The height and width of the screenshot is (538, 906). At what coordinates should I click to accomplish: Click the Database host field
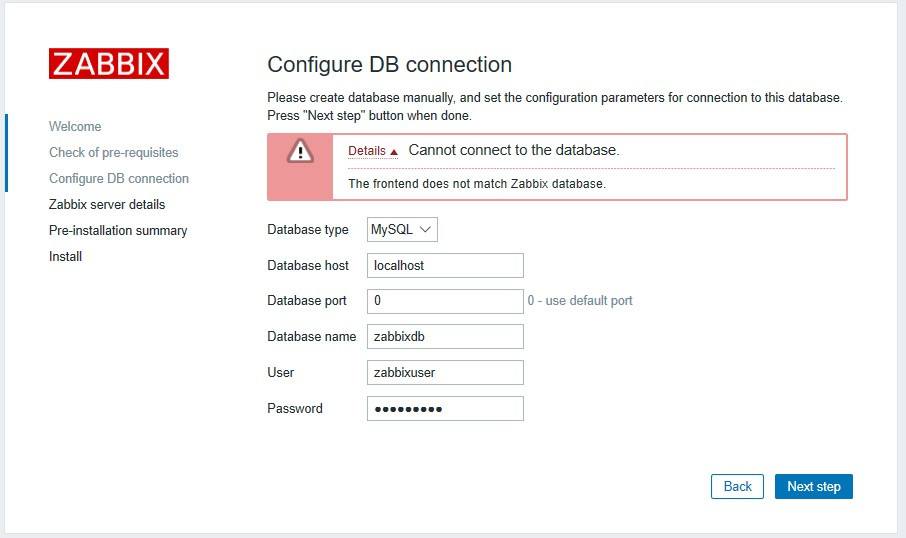[445, 265]
